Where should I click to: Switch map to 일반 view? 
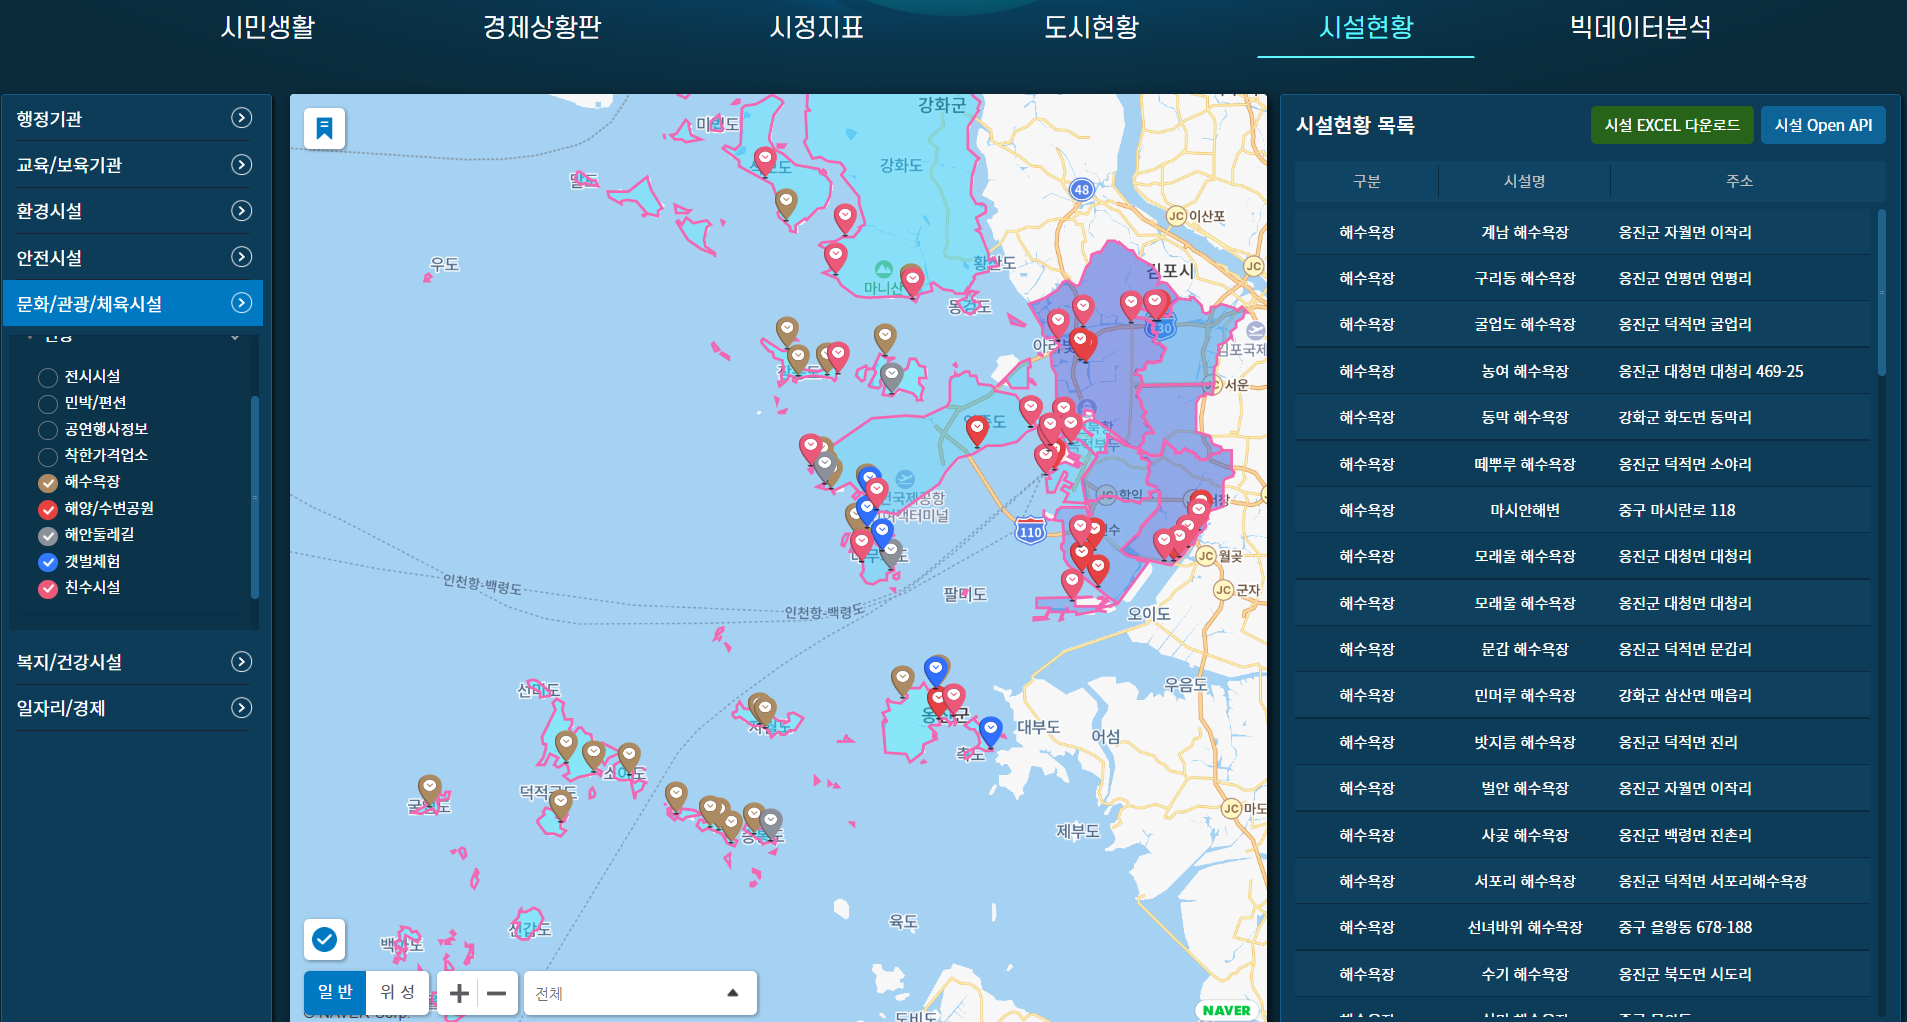point(335,992)
